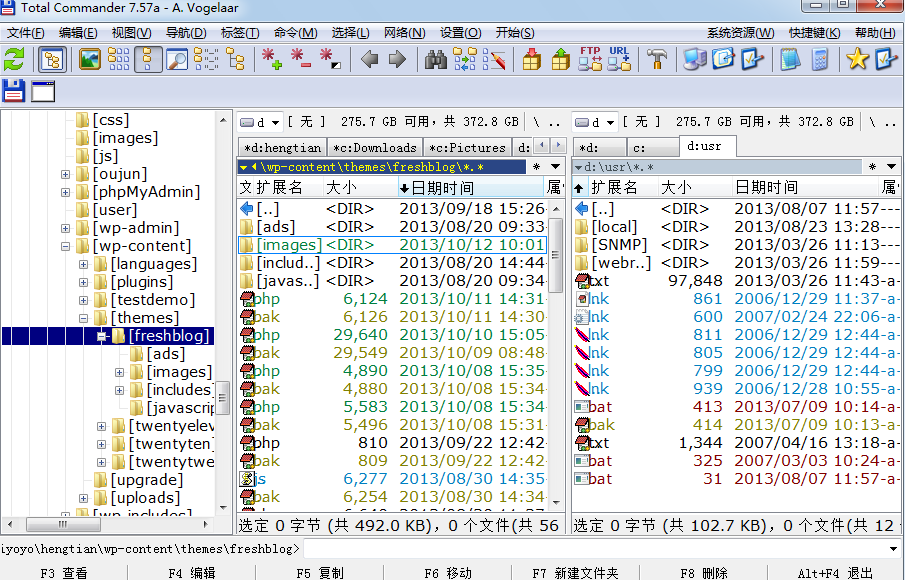Open the 编辑(E) menu
Viewport: 905px width, 580px height.
pyautogui.click(x=78, y=33)
